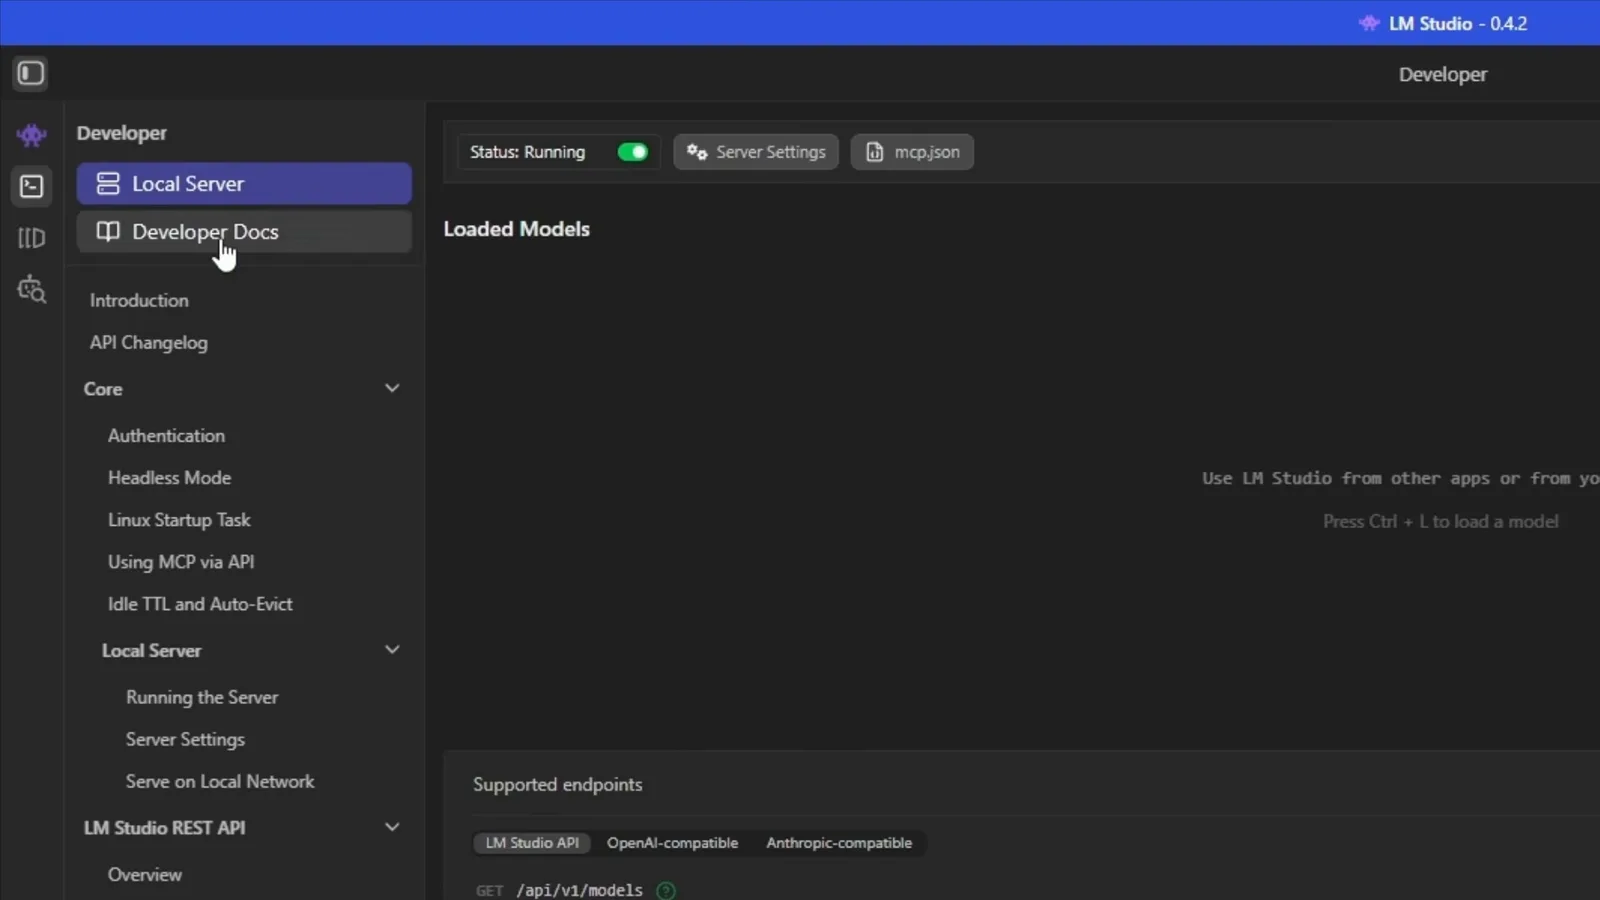Collapse the Local Server docs subsection chevron
The height and width of the screenshot is (900, 1600).
pos(392,650)
